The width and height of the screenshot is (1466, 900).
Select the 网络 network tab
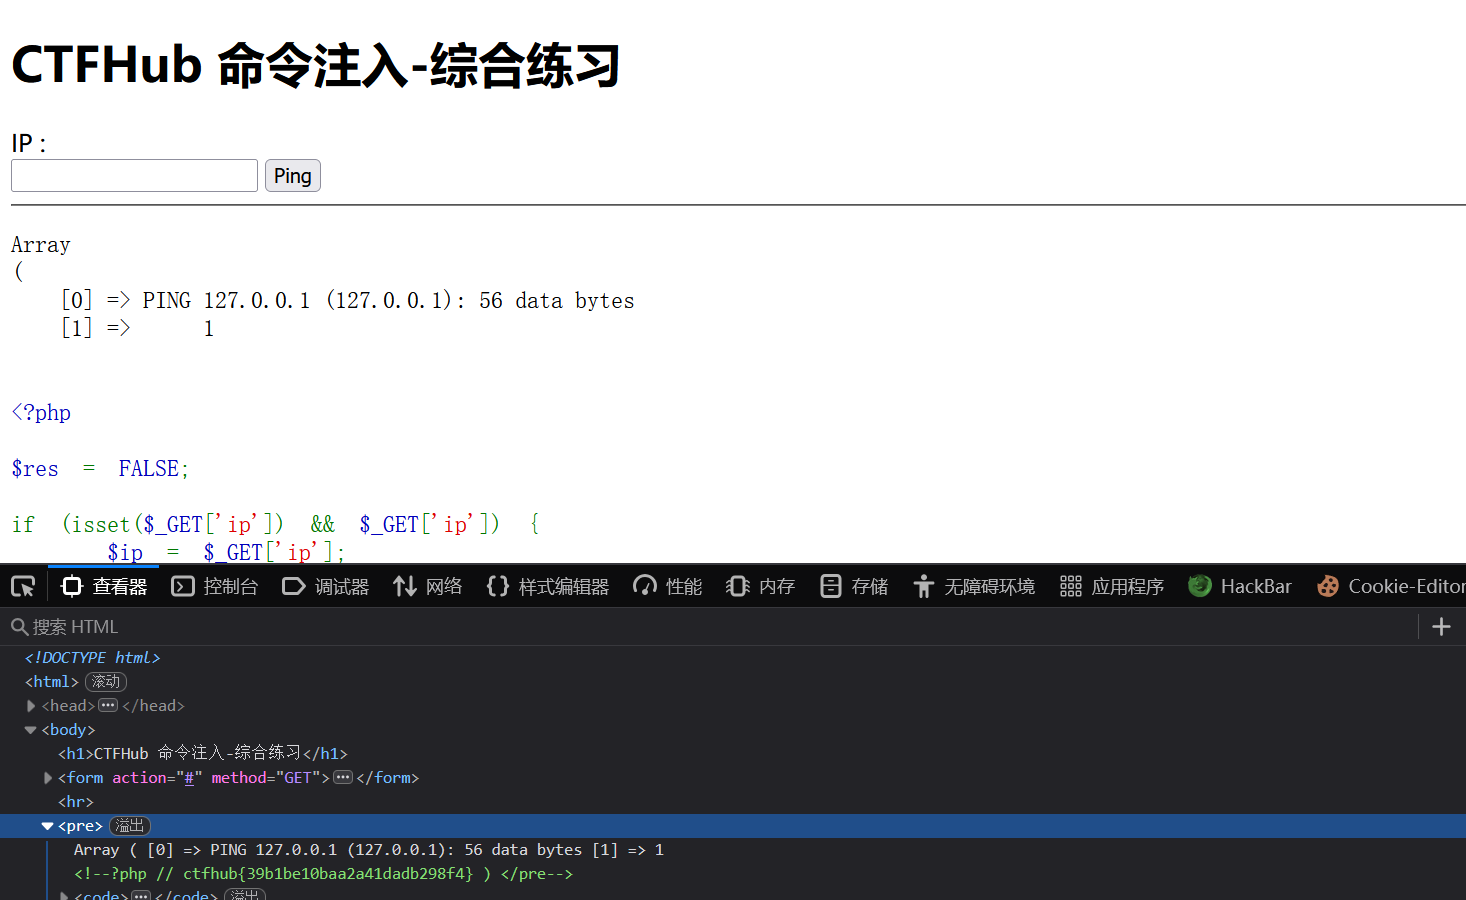coord(428,586)
